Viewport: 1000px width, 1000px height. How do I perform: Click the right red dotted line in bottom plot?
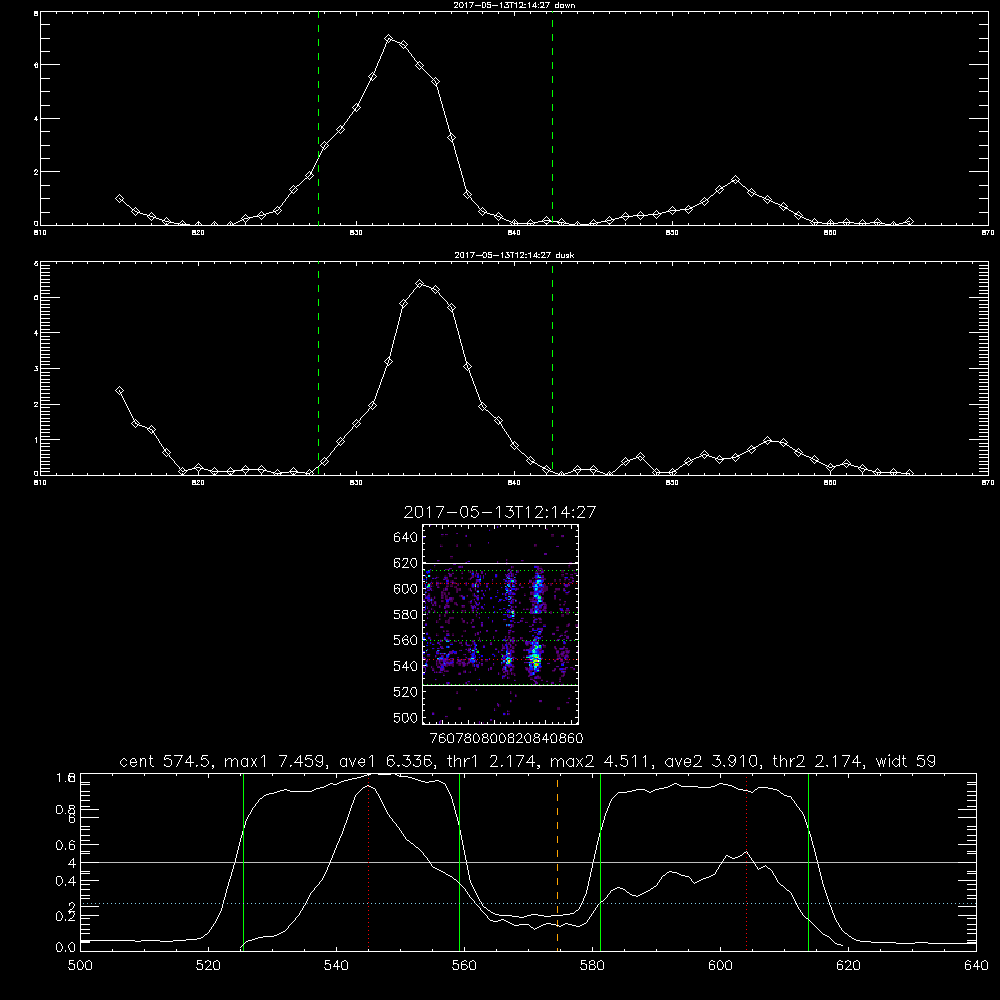coord(746,862)
